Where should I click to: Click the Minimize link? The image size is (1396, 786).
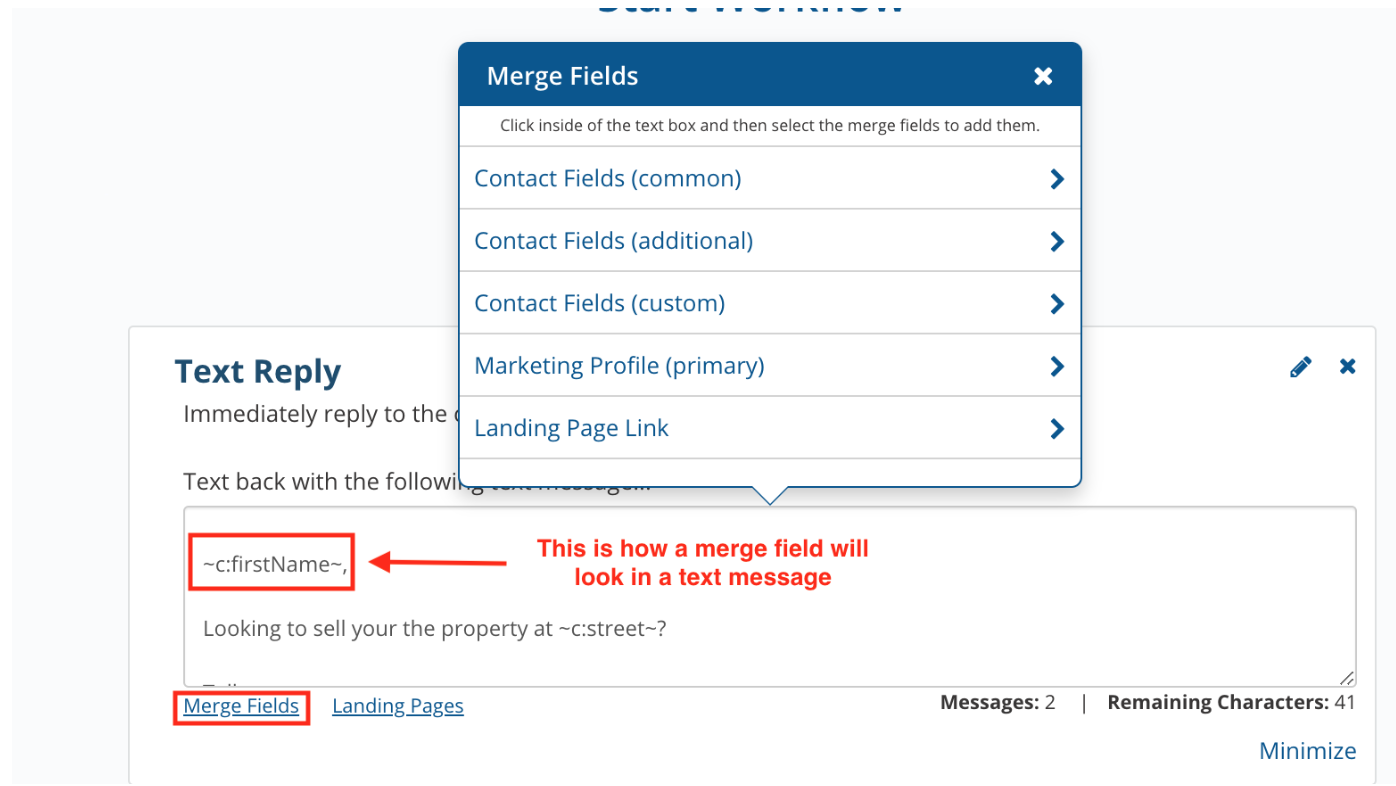[1307, 751]
